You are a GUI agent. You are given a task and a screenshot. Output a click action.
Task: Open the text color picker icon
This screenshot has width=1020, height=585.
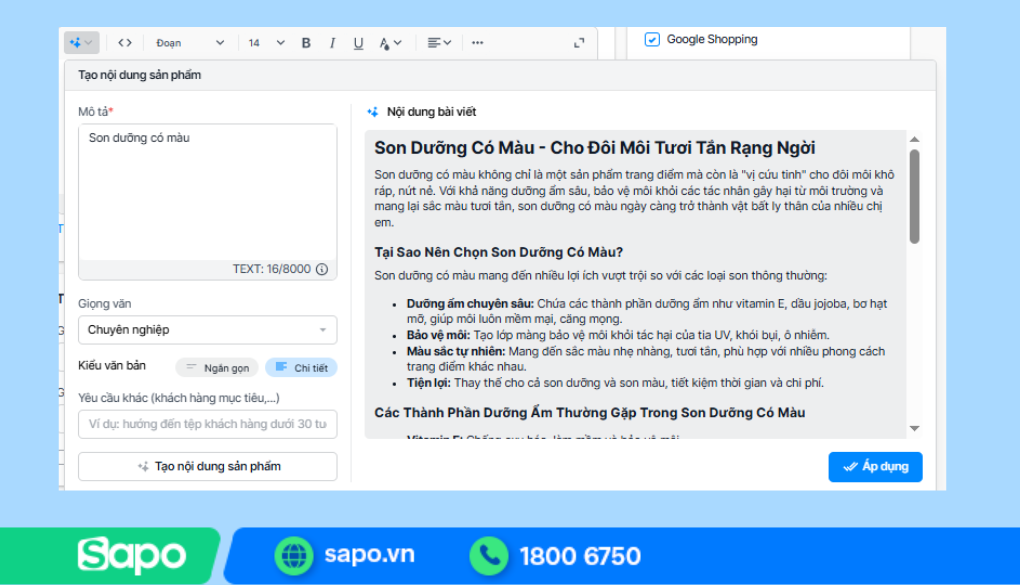[x=387, y=42]
